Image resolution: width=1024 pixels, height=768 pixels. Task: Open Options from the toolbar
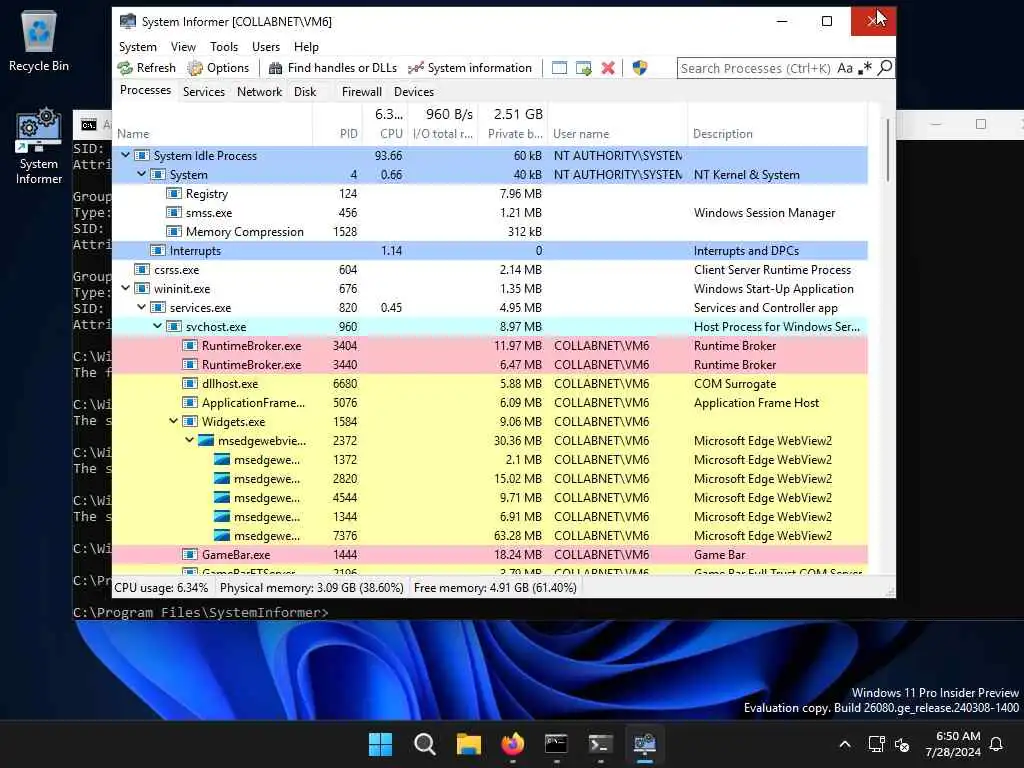coord(218,68)
